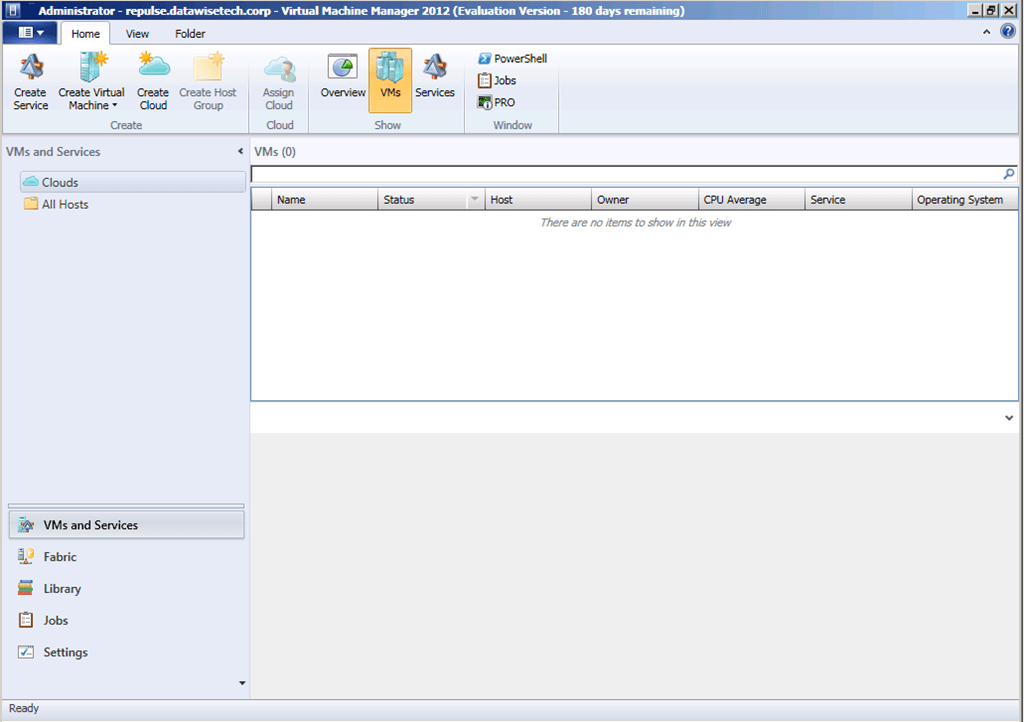Click the Assign Cloud ribbon icon
This screenshot has height=722, width=1024.
pos(279,82)
